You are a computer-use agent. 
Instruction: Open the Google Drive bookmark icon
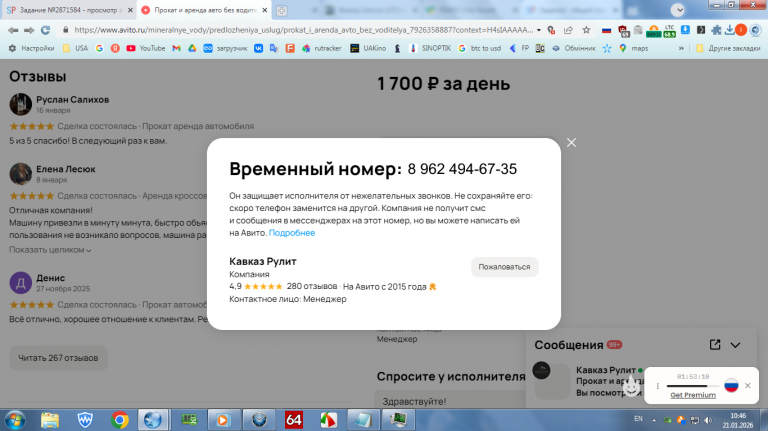pos(192,48)
